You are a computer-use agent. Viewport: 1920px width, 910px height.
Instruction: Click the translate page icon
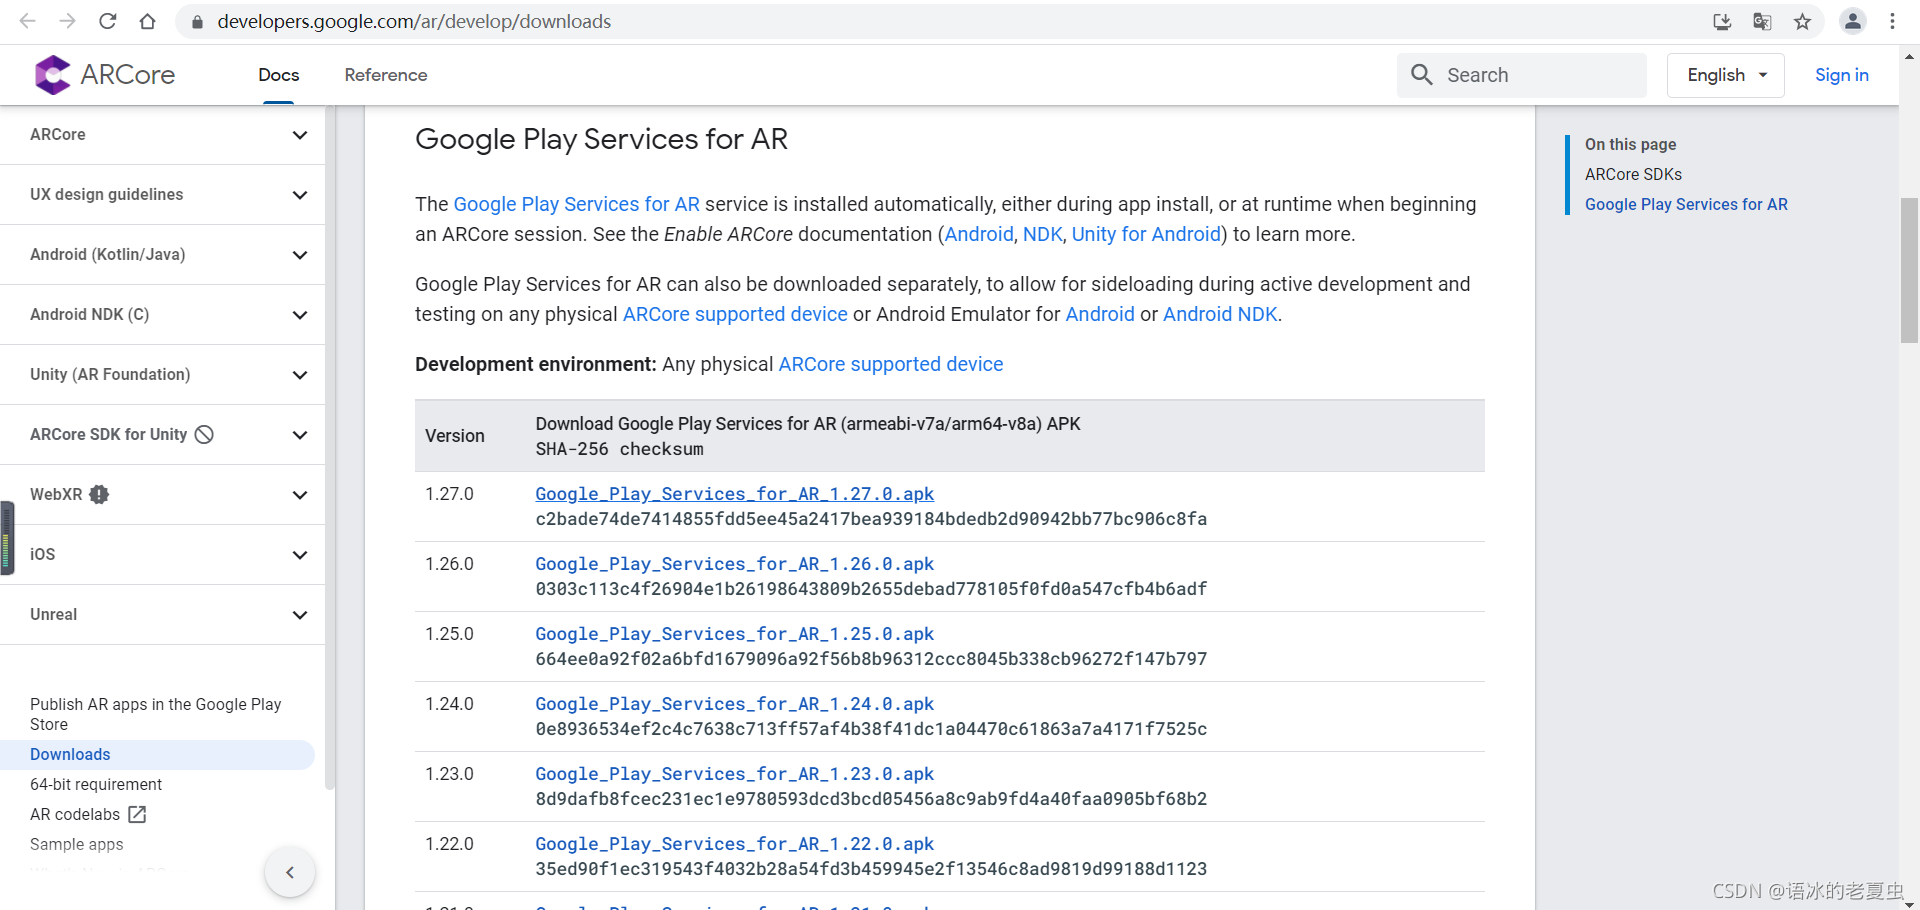pyautogui.click(x=1762, y=21)
